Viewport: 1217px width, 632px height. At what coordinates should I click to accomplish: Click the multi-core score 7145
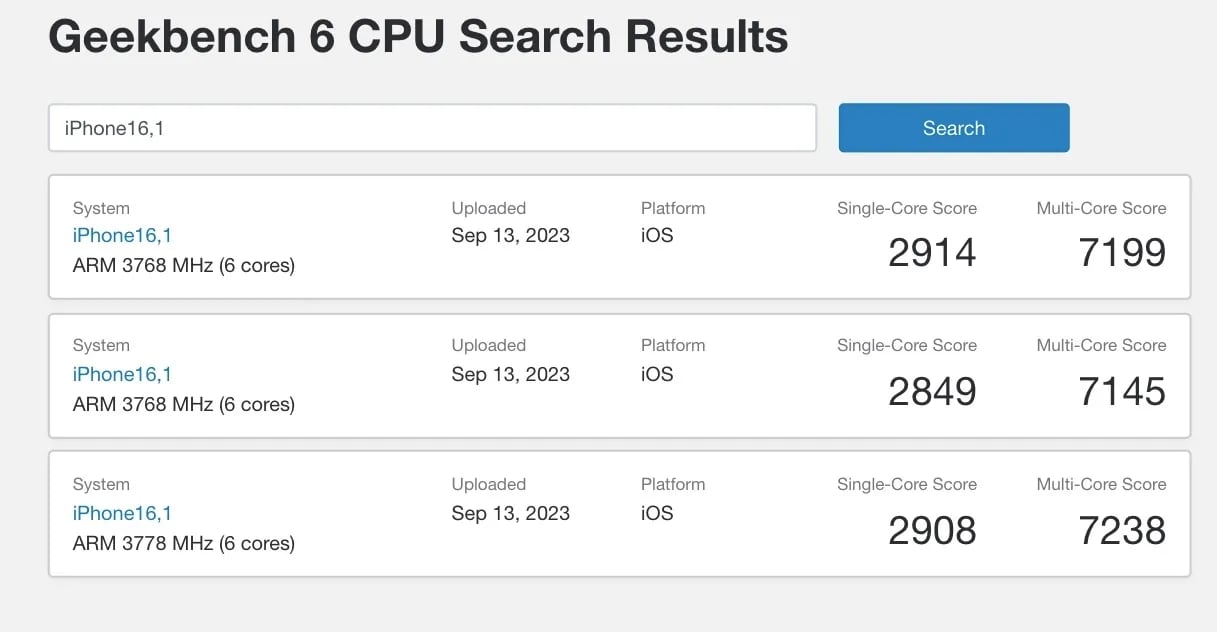[x=1121, y=391]
